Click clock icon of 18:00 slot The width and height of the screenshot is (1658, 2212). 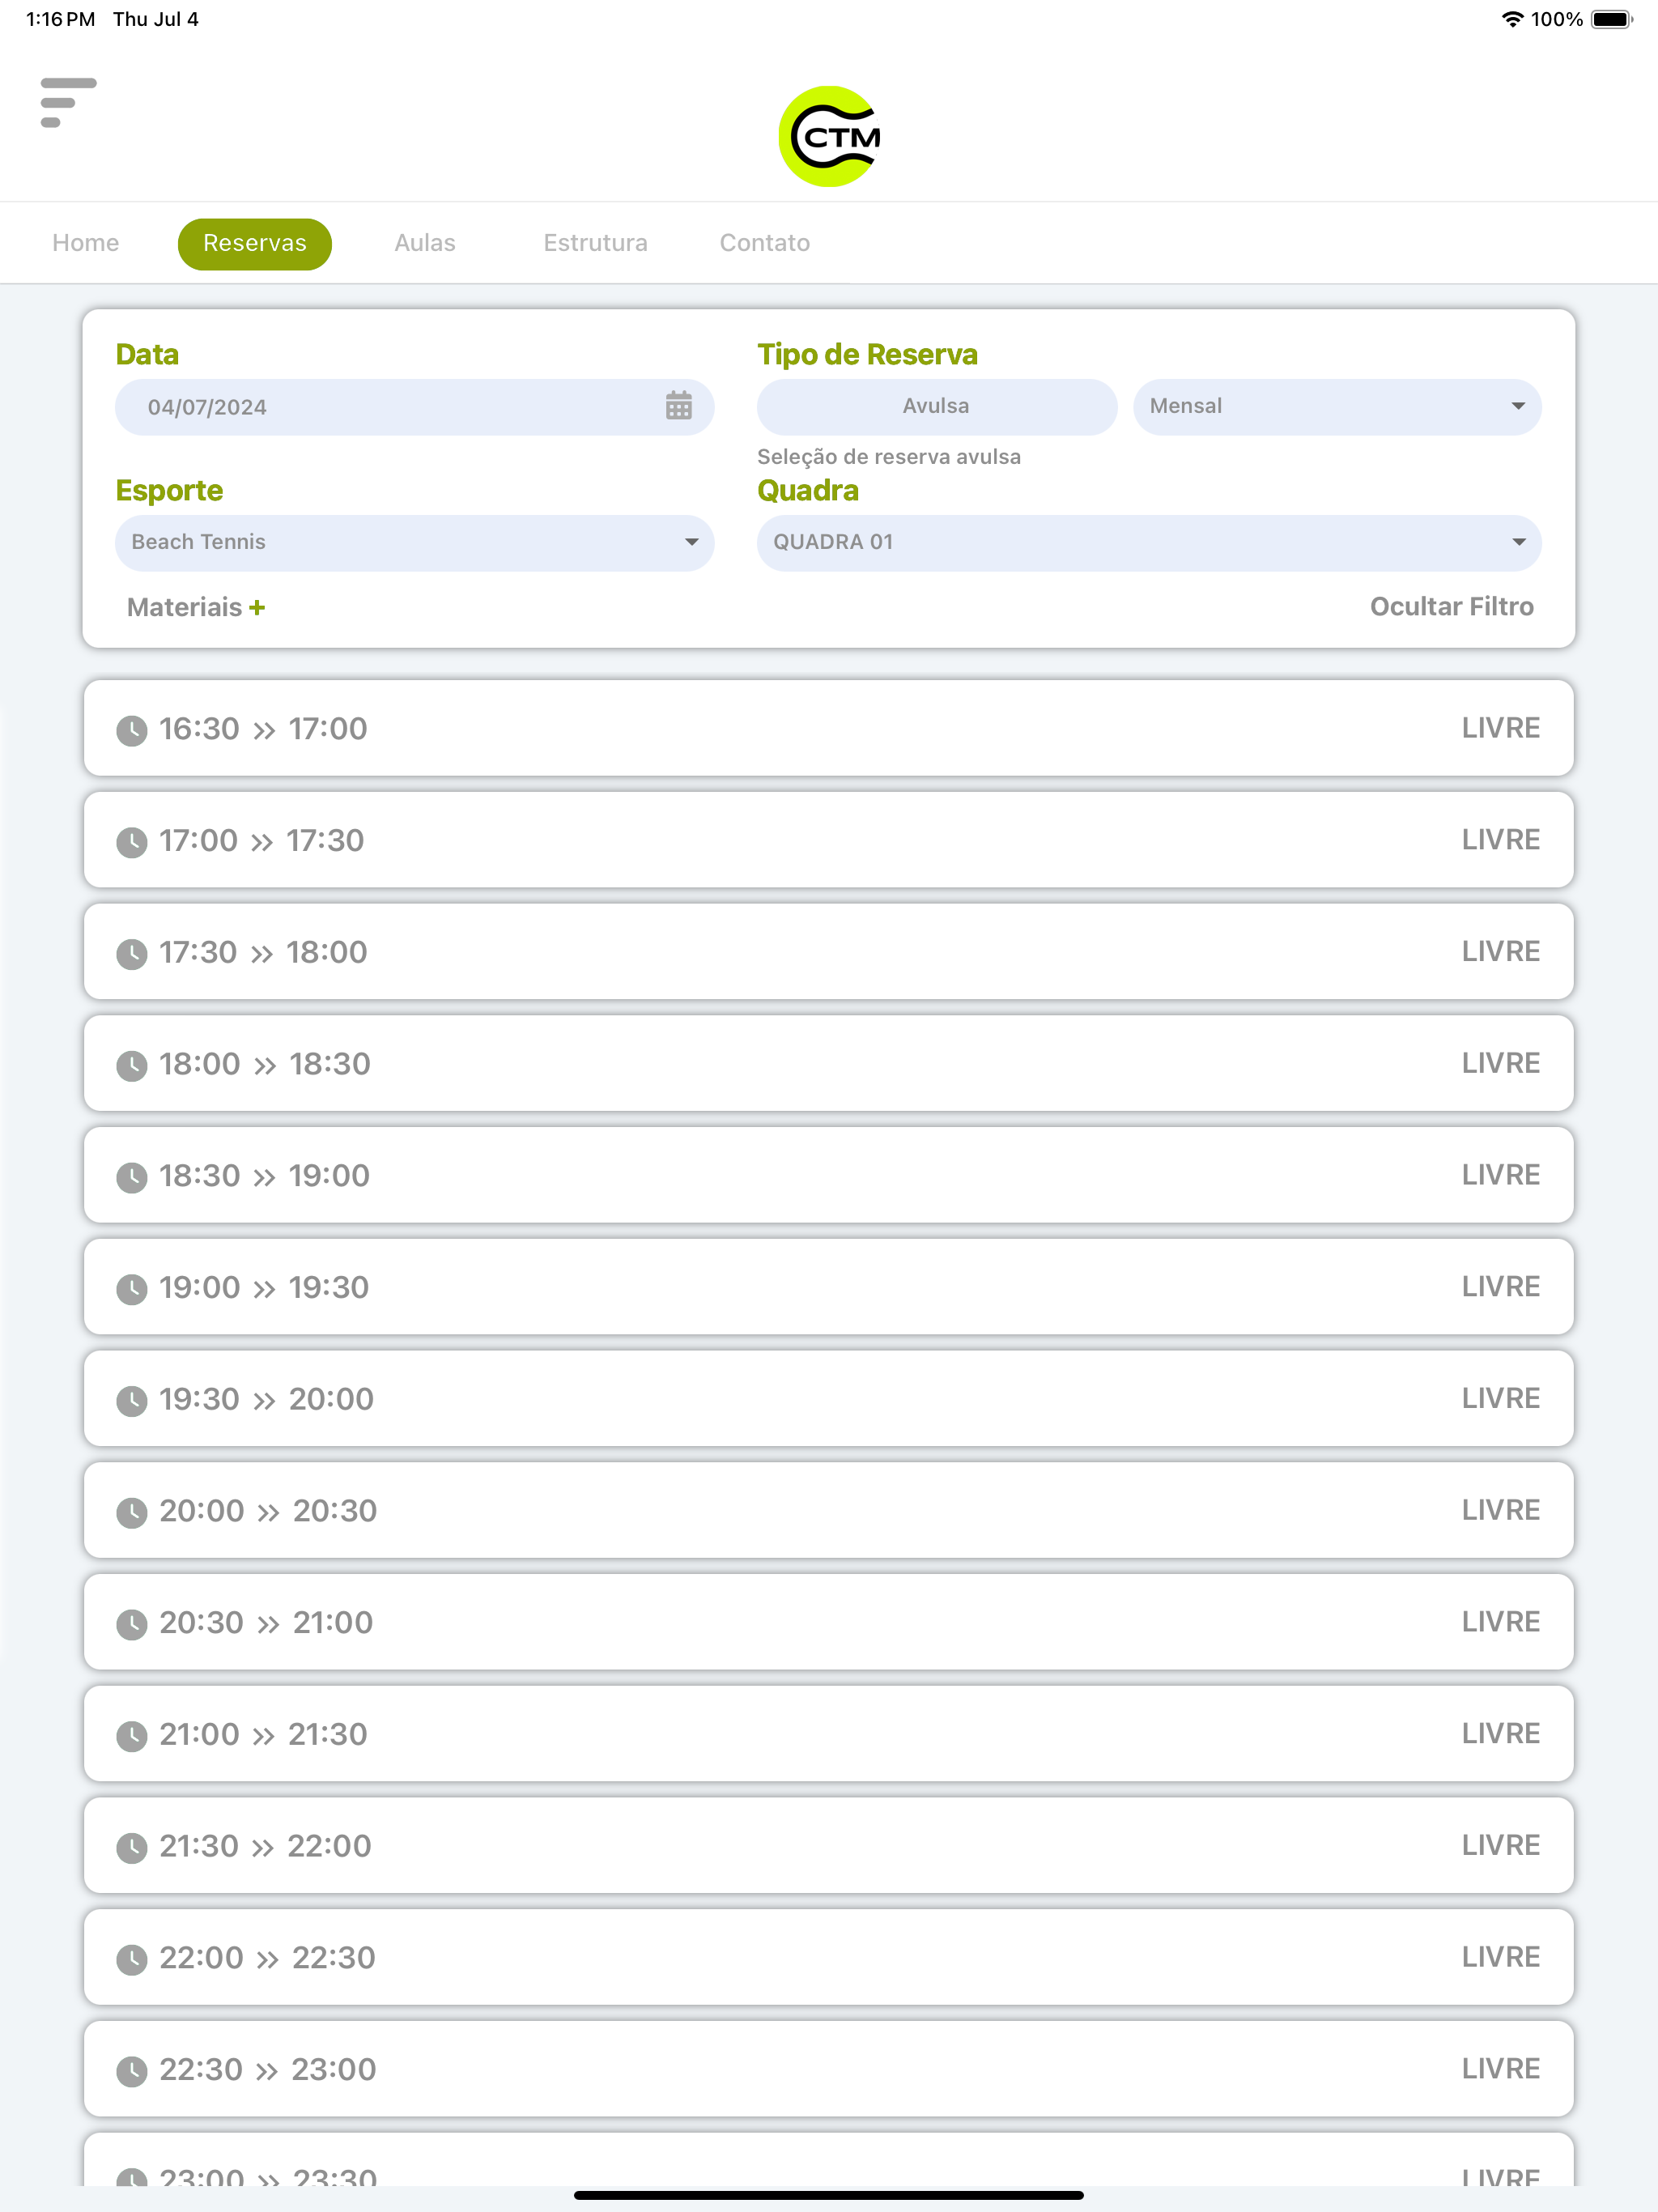[x=132, y=1066]
